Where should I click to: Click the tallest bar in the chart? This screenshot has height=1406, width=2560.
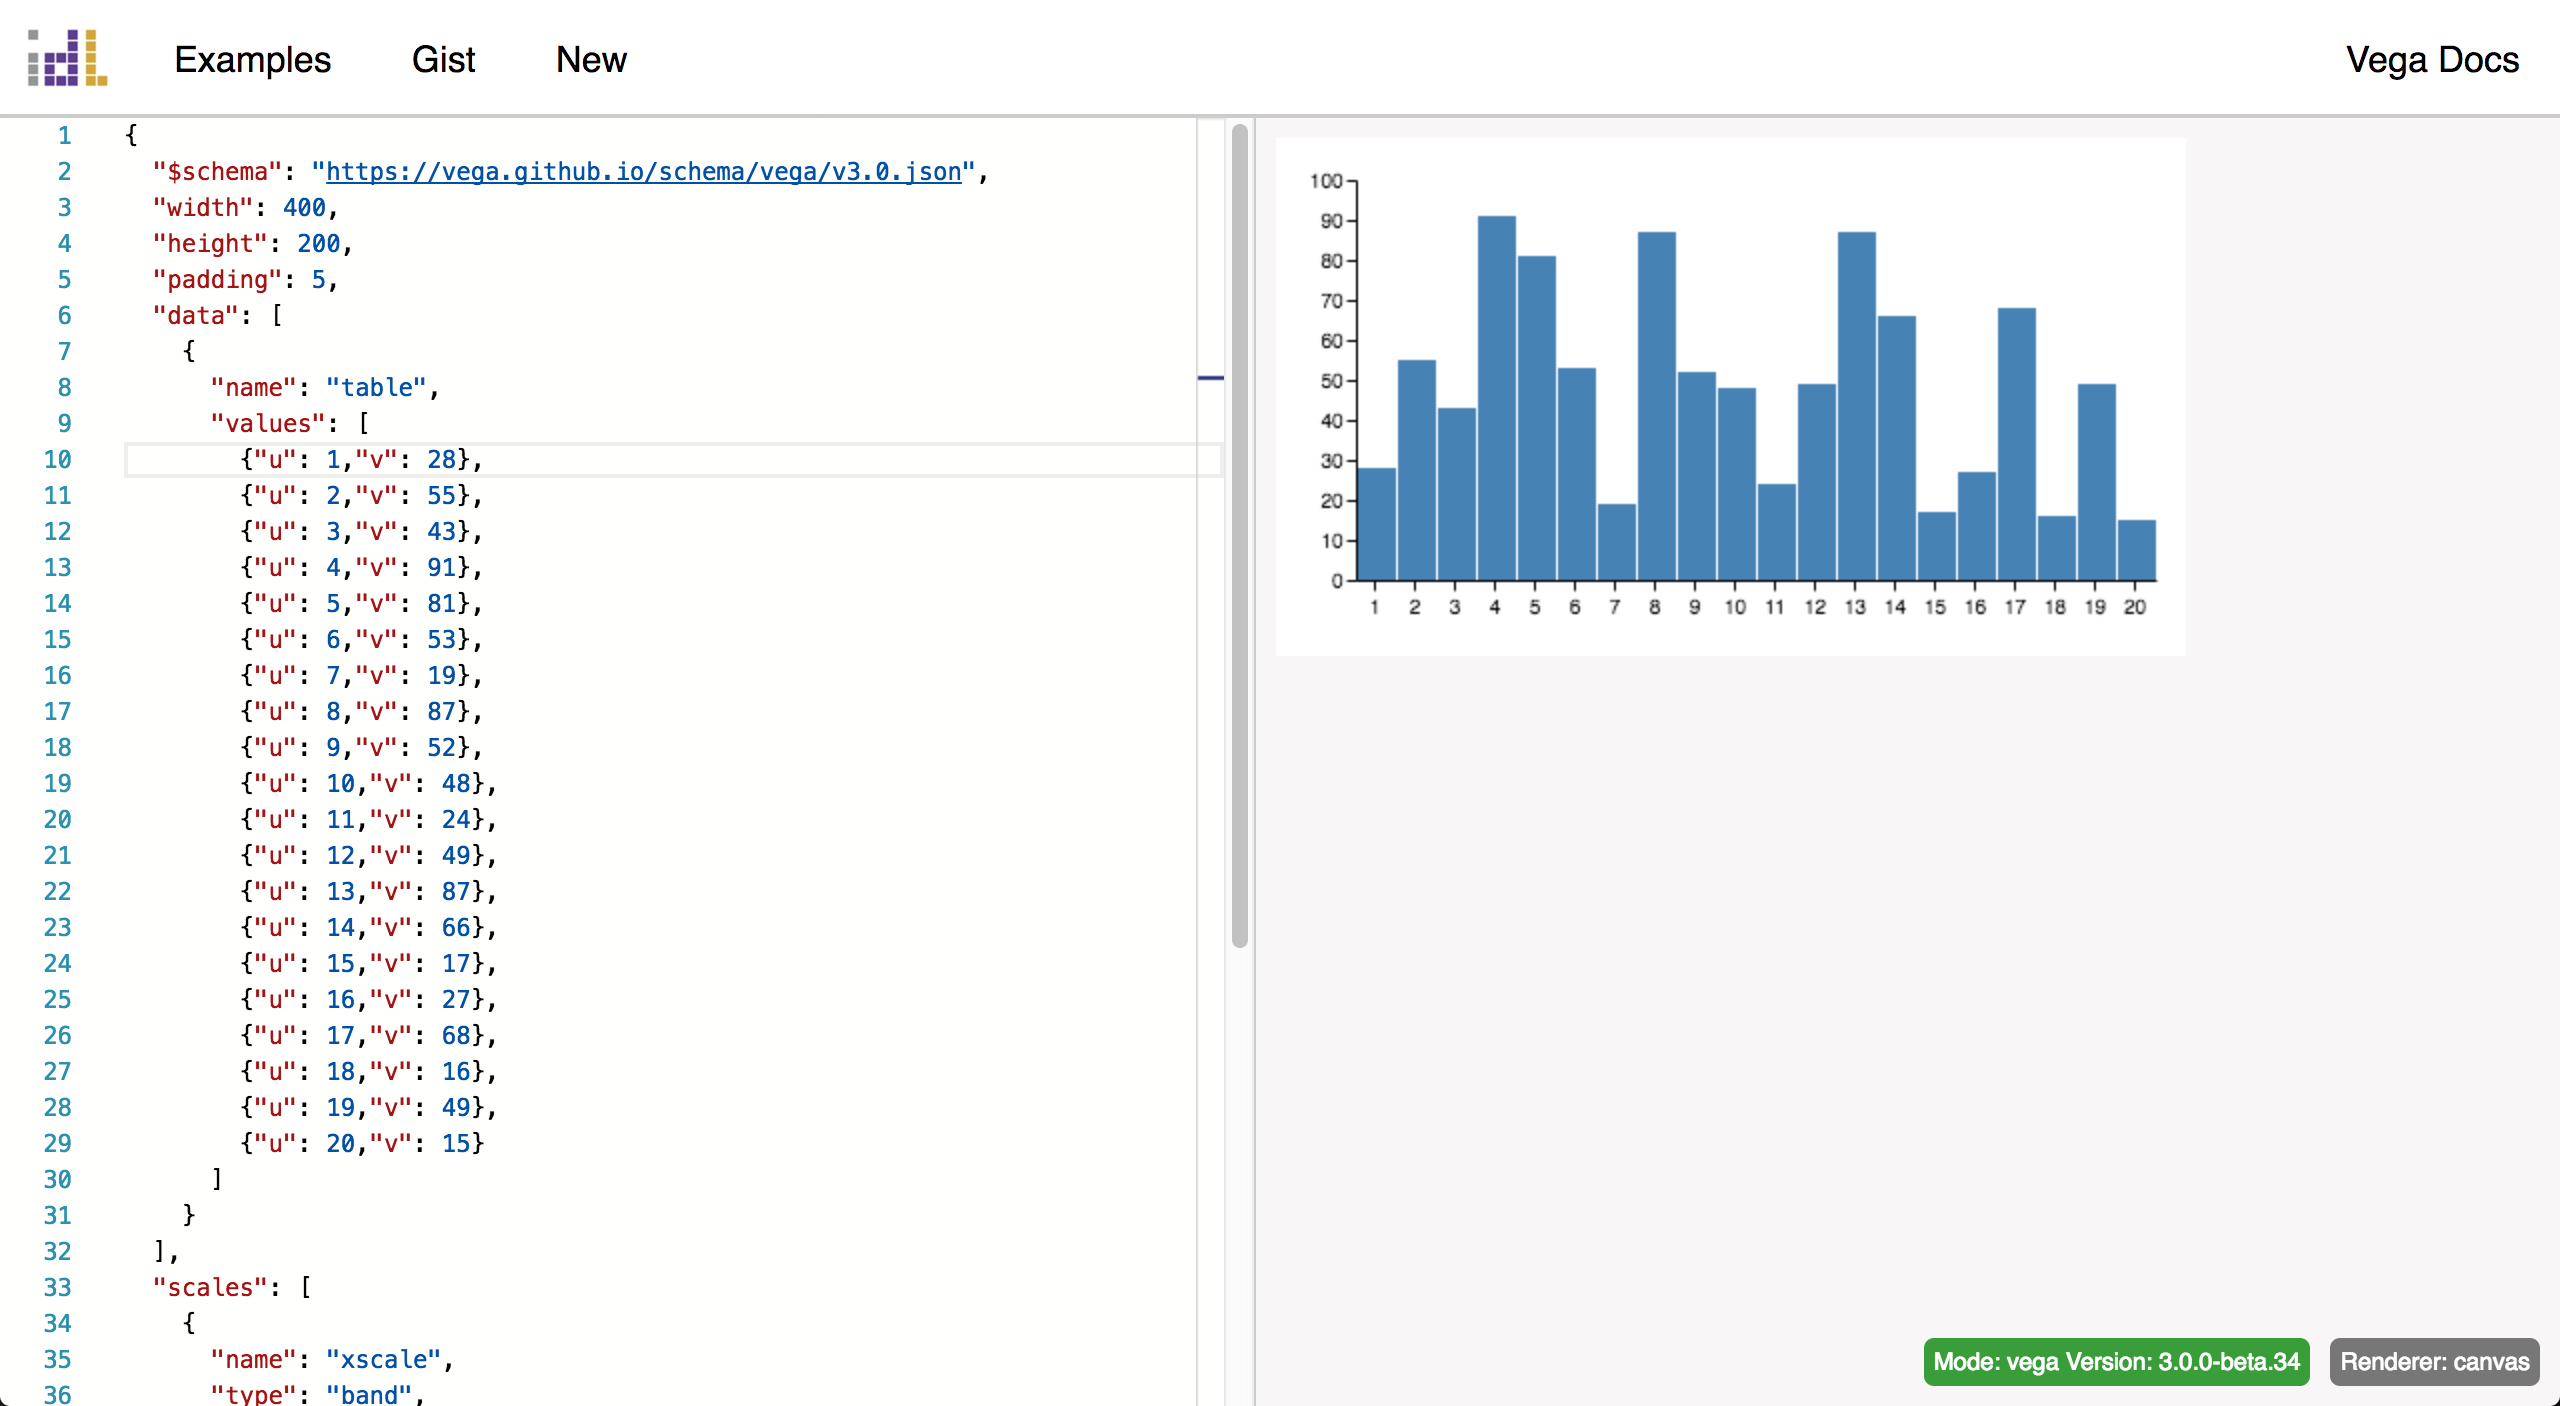[1497, 400]
